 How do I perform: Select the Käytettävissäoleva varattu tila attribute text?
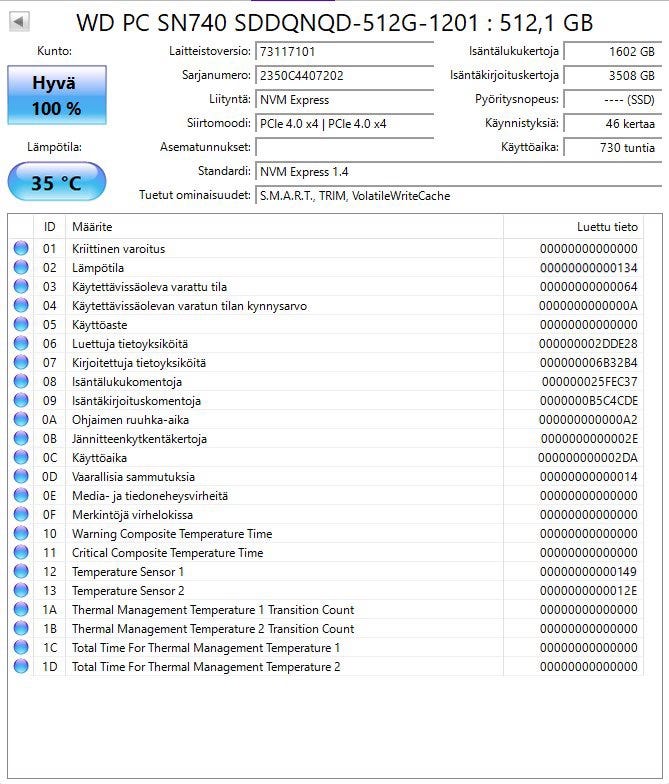click(150, 286)
